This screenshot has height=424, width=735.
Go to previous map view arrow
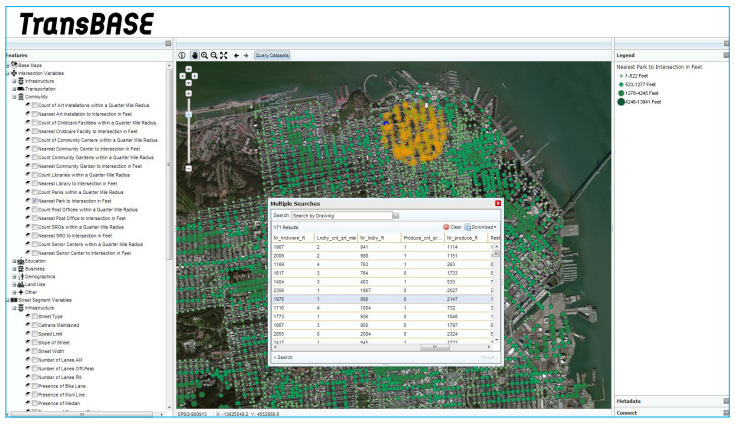point(236,55)
